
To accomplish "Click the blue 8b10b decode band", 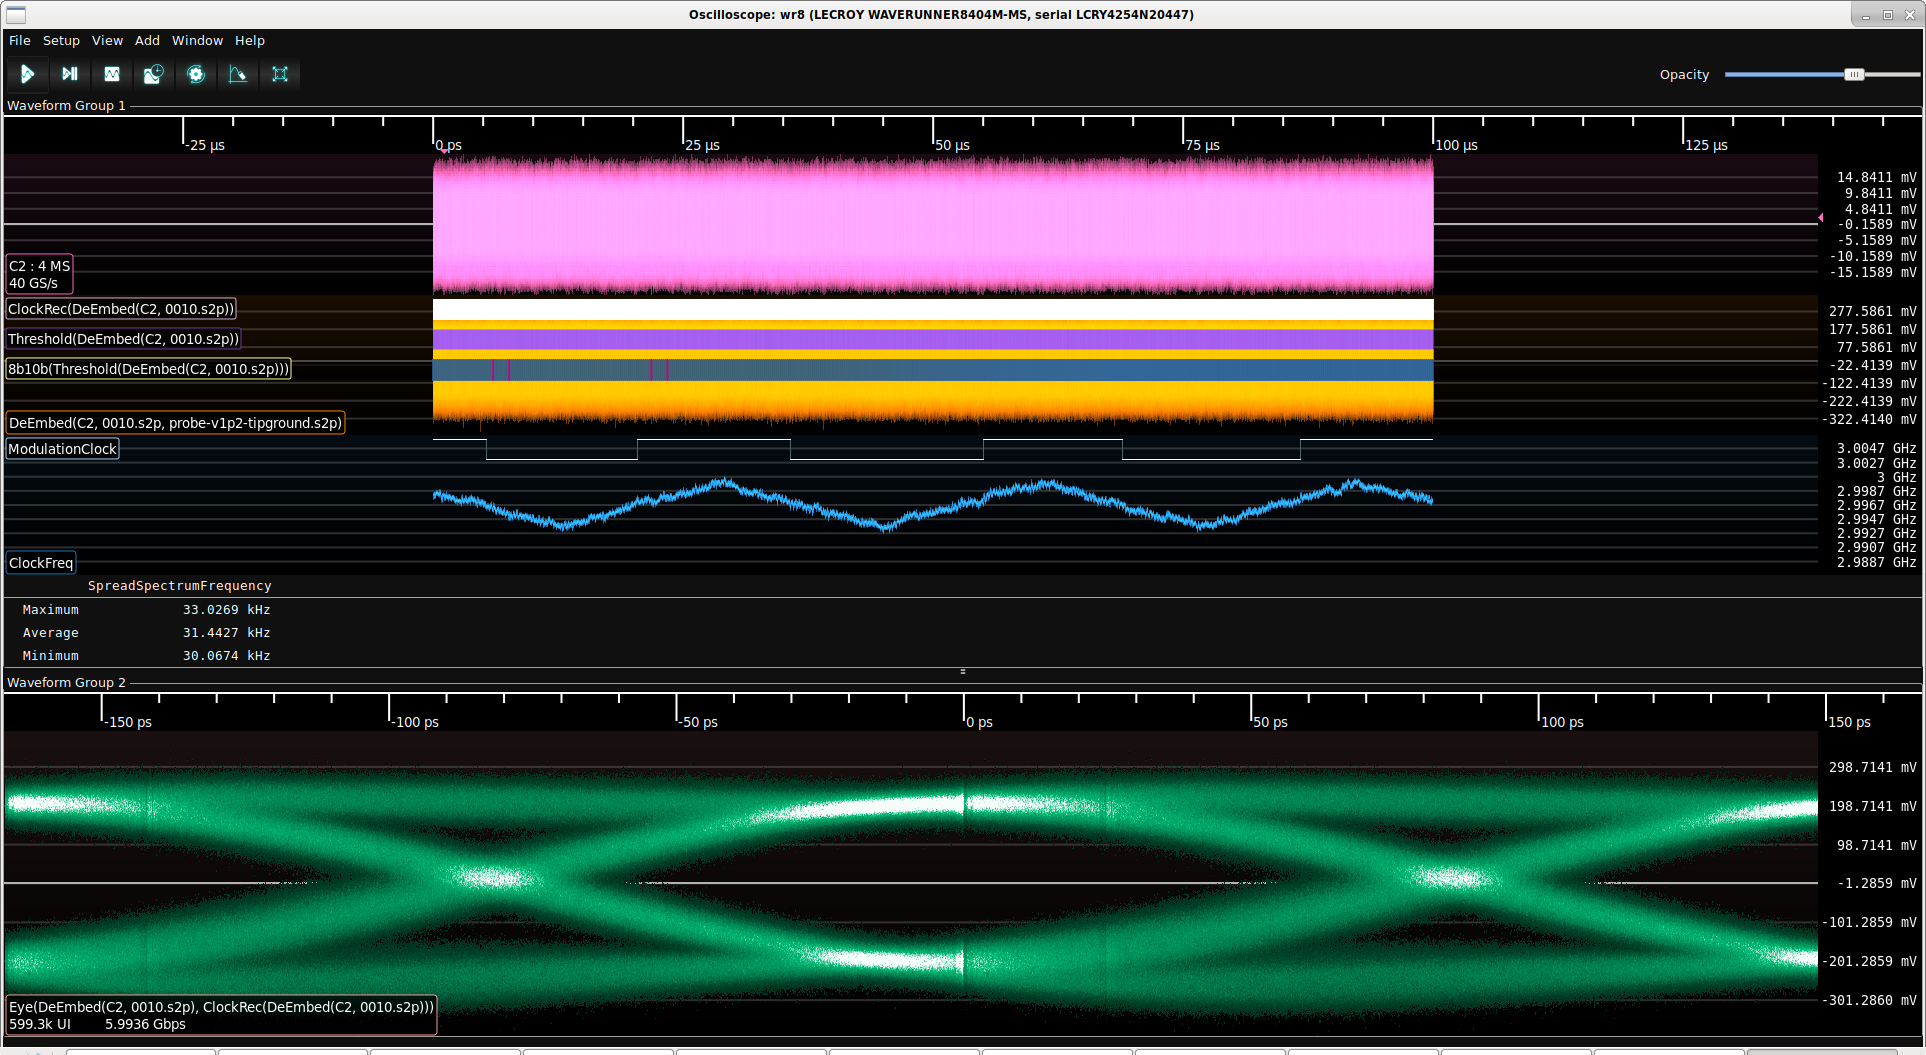I will tap(933, 370).
